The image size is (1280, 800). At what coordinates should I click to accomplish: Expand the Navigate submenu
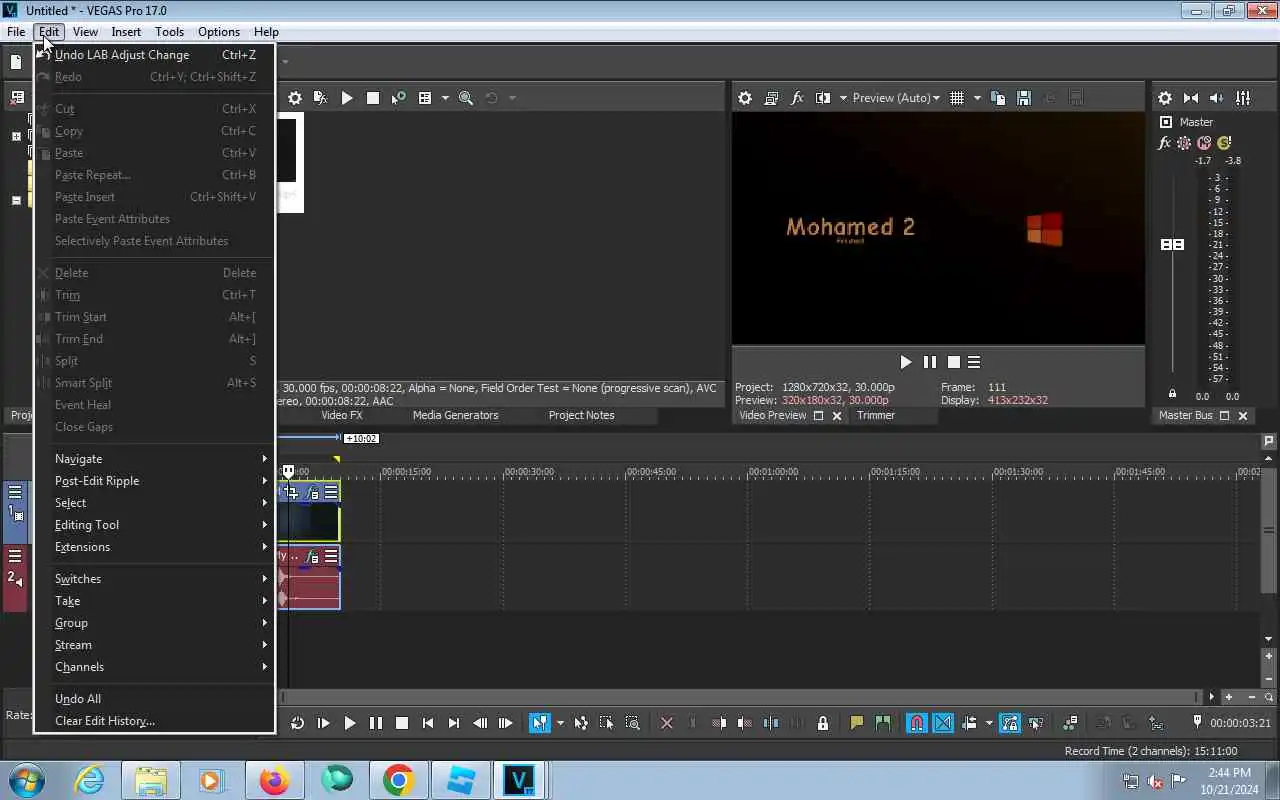[x=155, y=459]
